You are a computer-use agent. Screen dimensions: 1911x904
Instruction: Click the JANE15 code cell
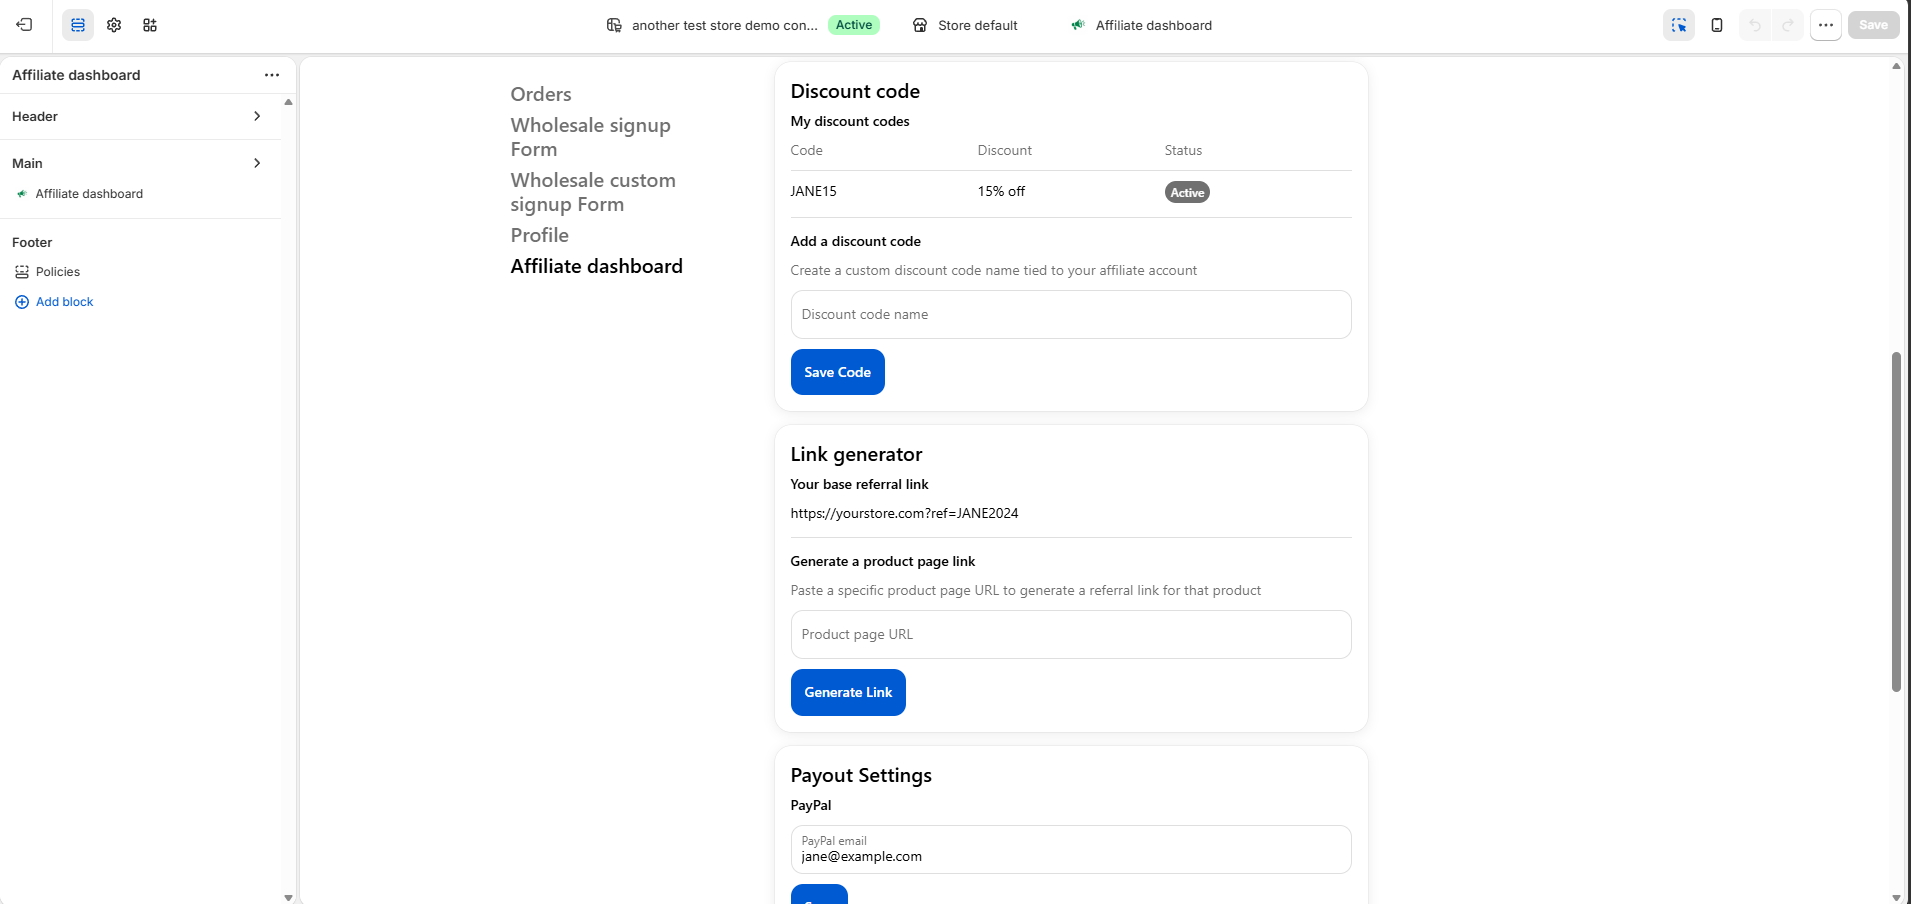coord(814,191)
